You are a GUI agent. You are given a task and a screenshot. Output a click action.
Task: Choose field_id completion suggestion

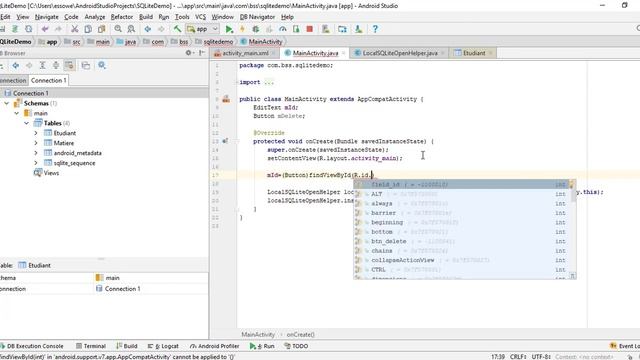coord(462,184)
